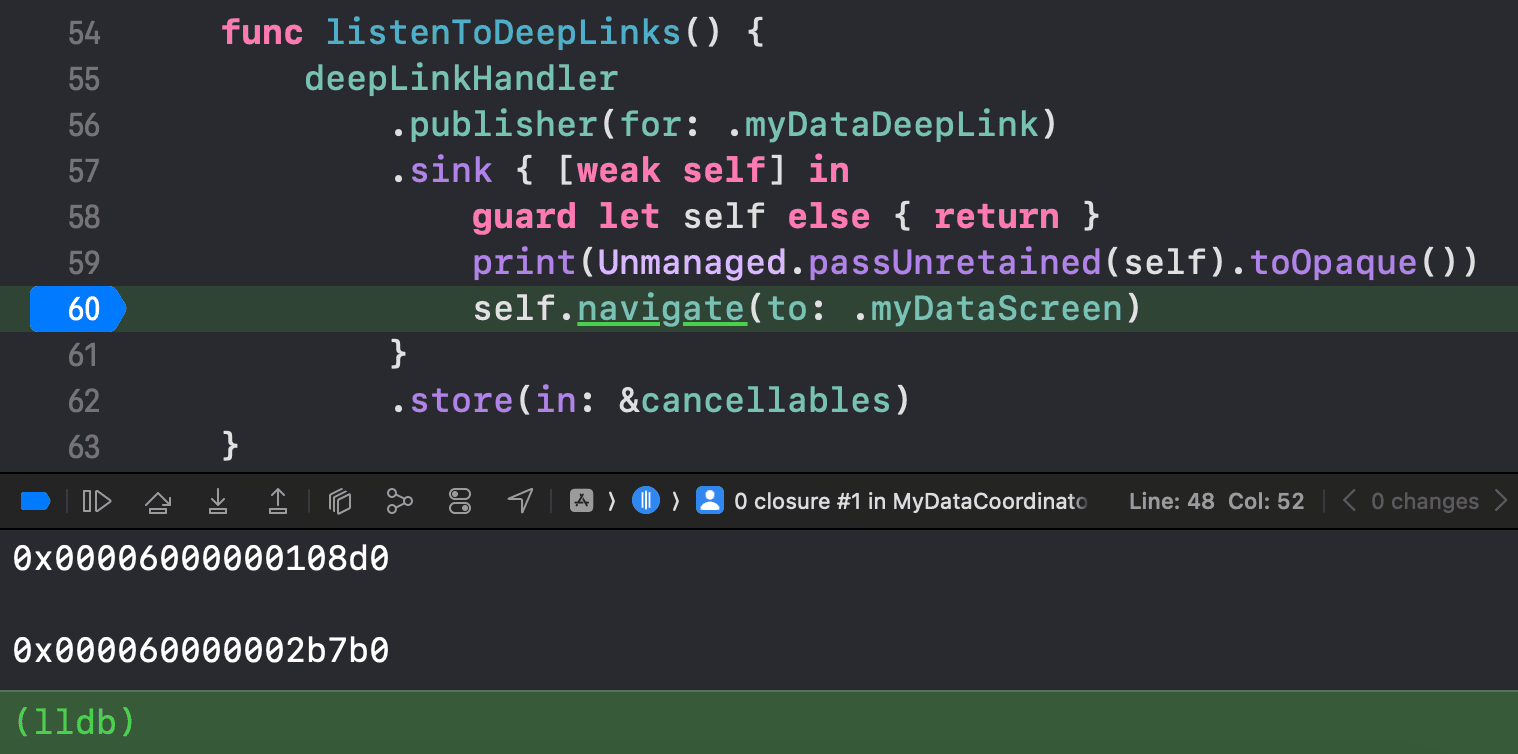The image size is (1518, 754).
Task: Click line number 57 in the gutter
Action: [84, 171]
